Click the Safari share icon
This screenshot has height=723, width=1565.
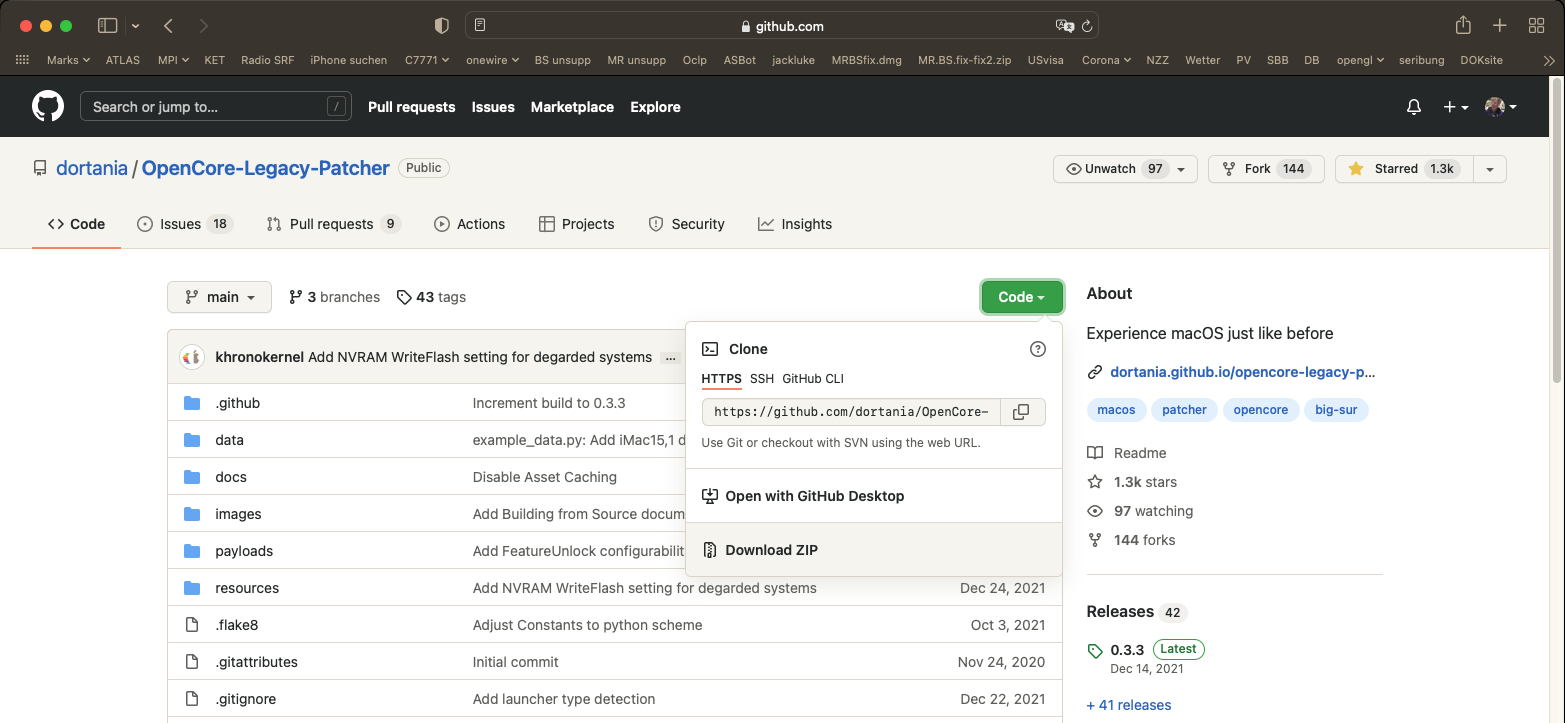[x=1463, y=26]
